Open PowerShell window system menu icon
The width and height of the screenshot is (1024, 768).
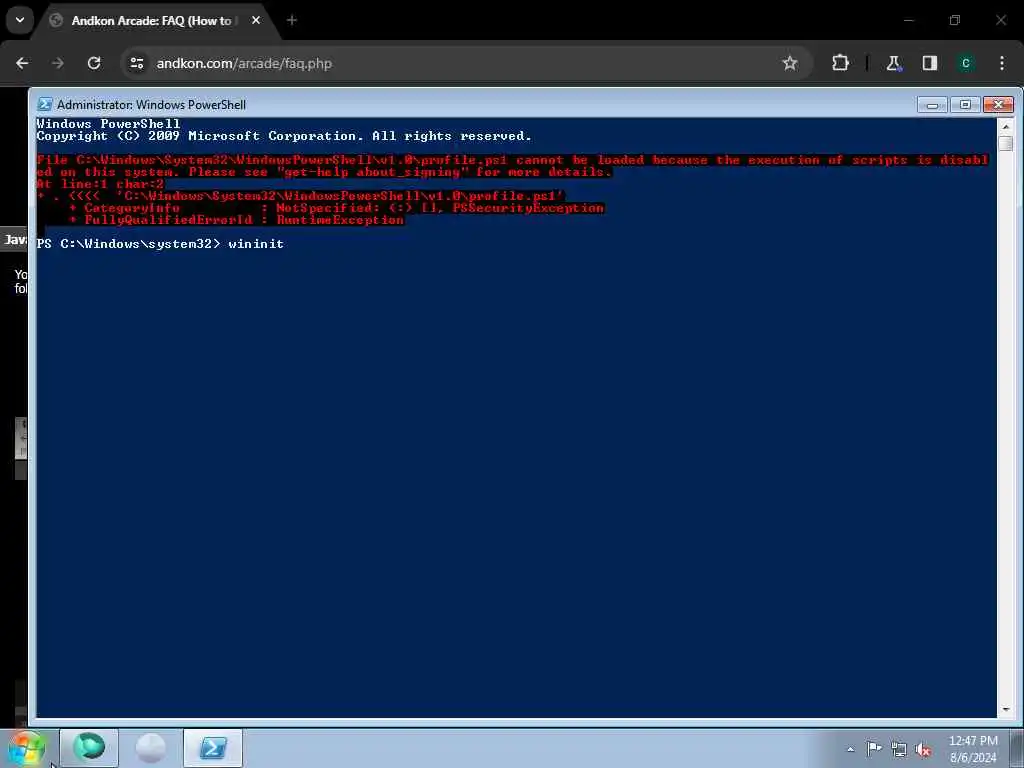pyautogui.click(x=44, y=104)
